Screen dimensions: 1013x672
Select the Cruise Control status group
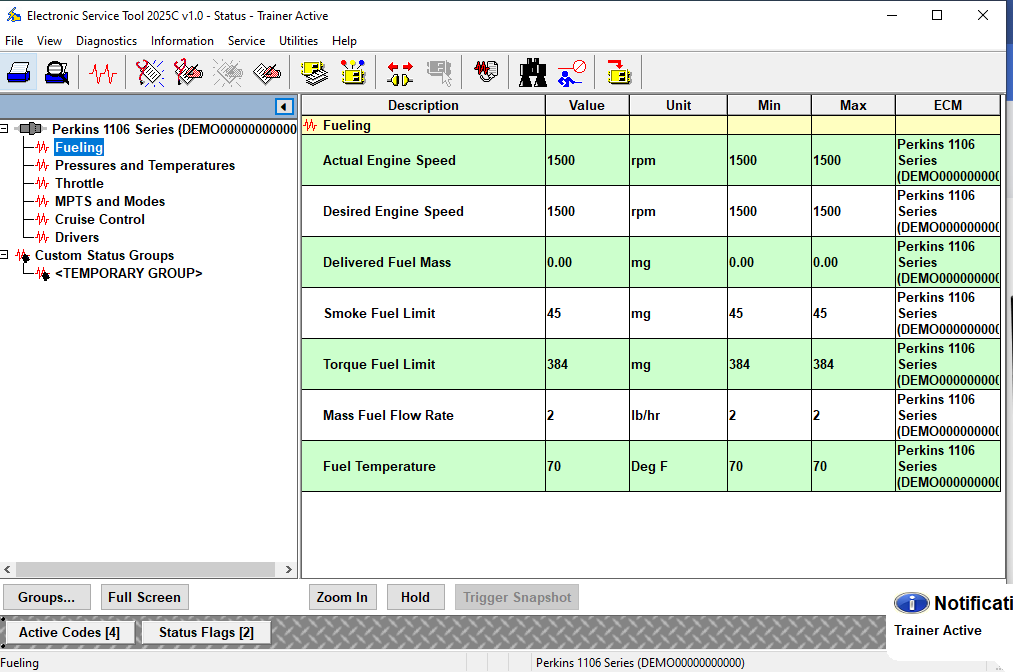pos(99,219)
